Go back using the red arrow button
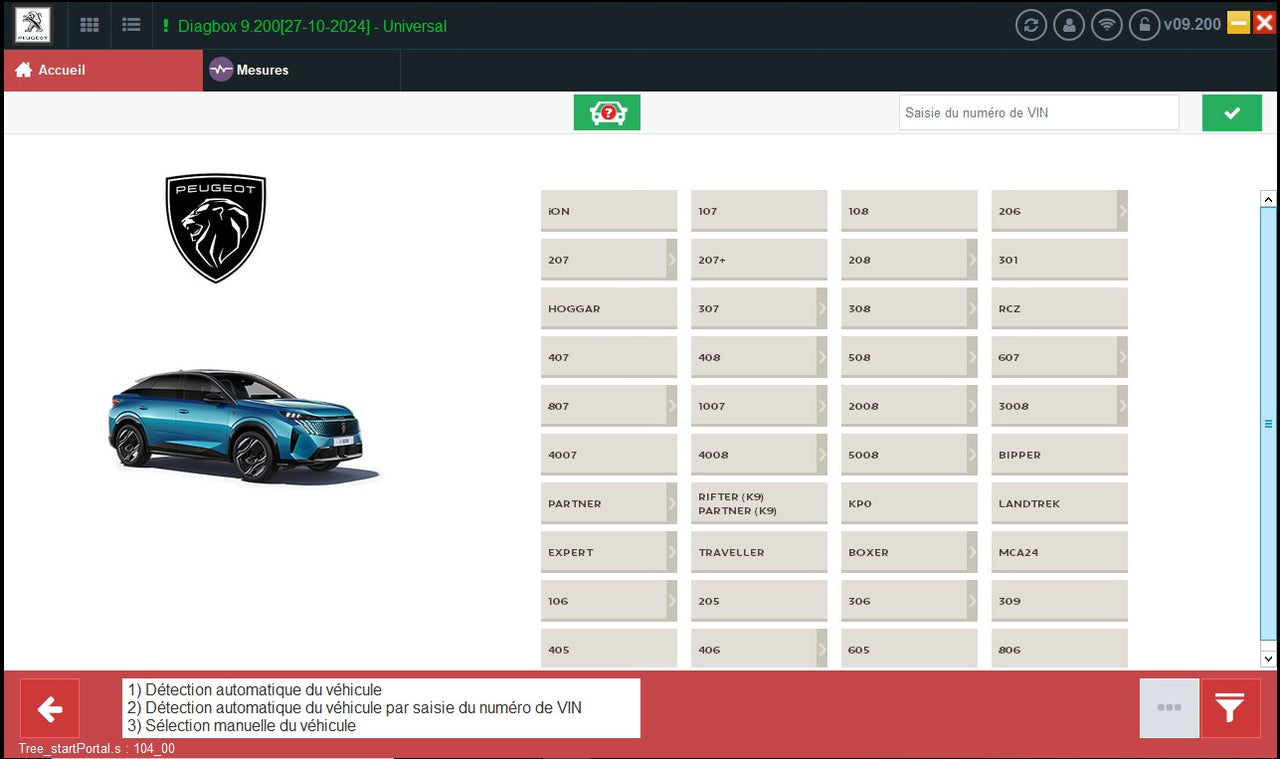The image size is (1280, 759). pos(50,708)
